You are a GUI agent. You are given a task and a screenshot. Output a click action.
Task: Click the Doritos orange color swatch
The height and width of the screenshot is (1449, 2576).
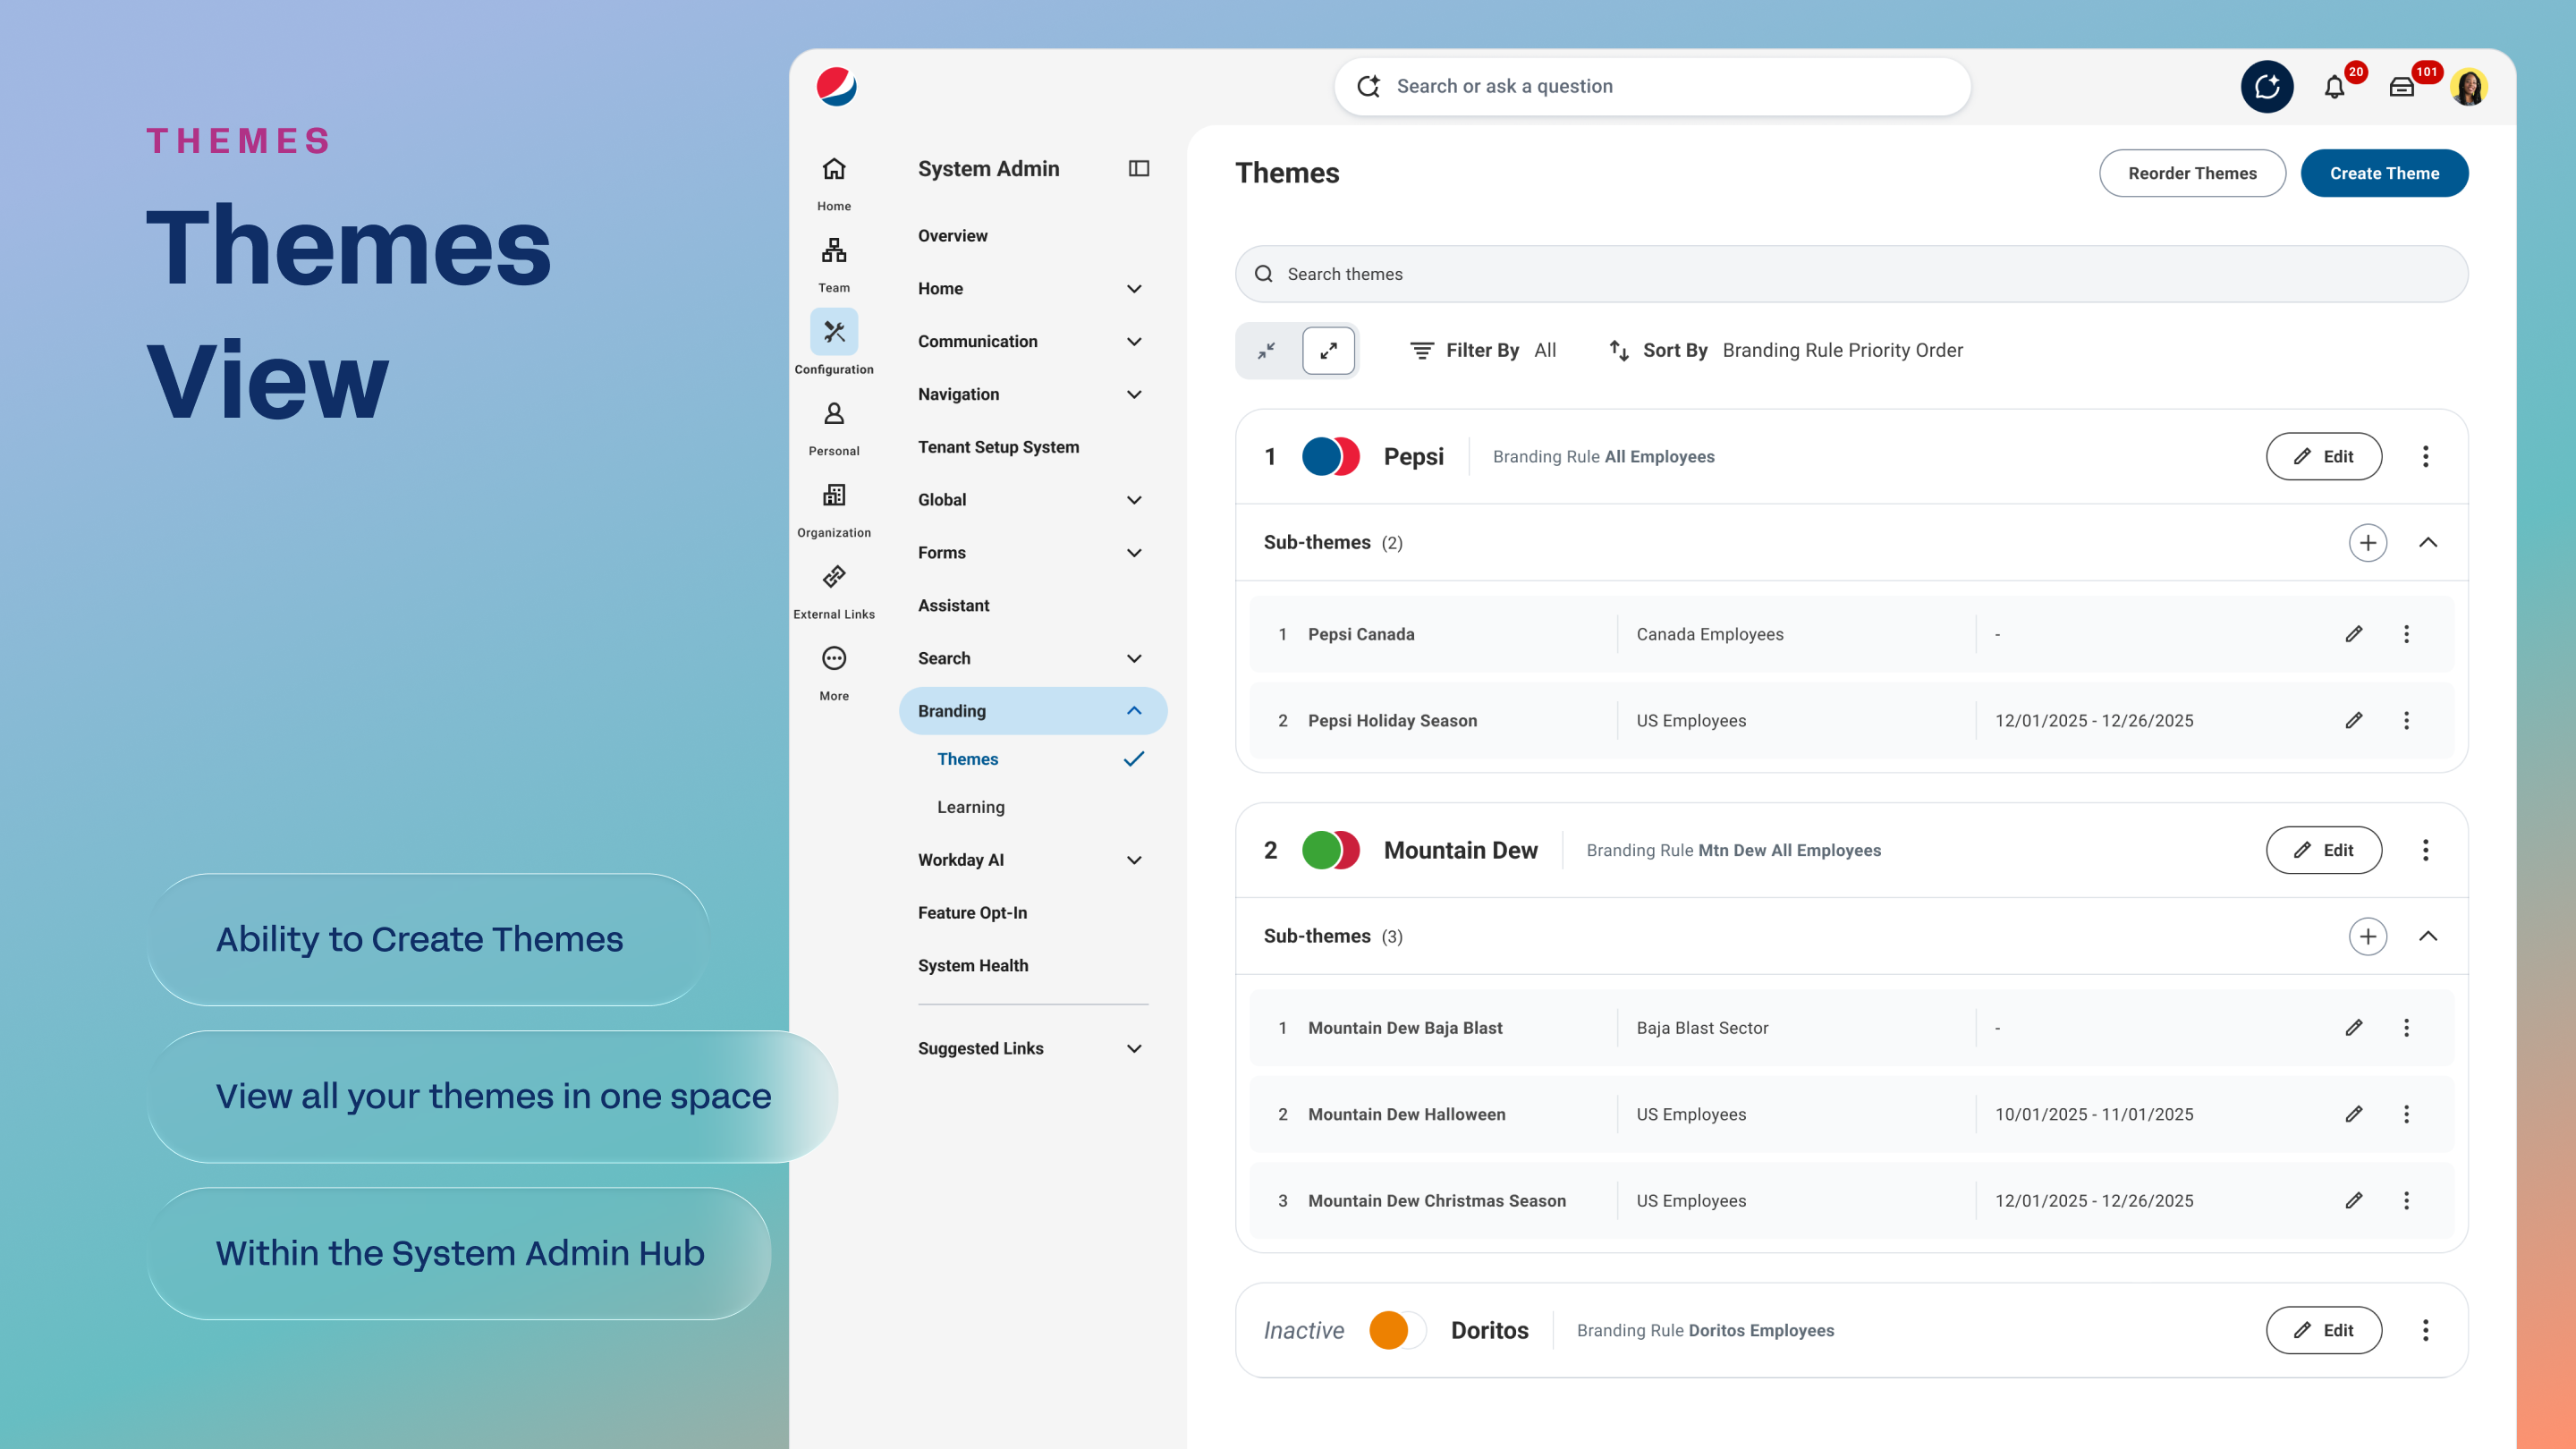[1387, 1330]
